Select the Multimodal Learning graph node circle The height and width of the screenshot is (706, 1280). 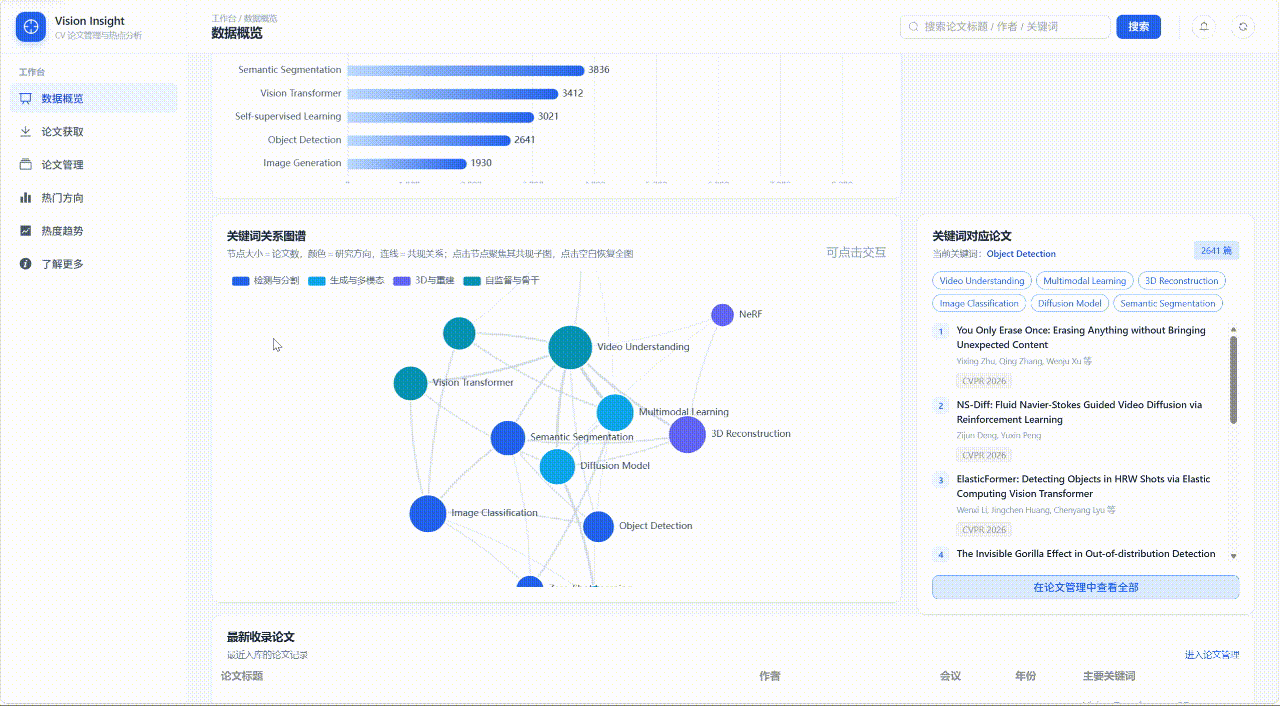(x=615, y=412)
